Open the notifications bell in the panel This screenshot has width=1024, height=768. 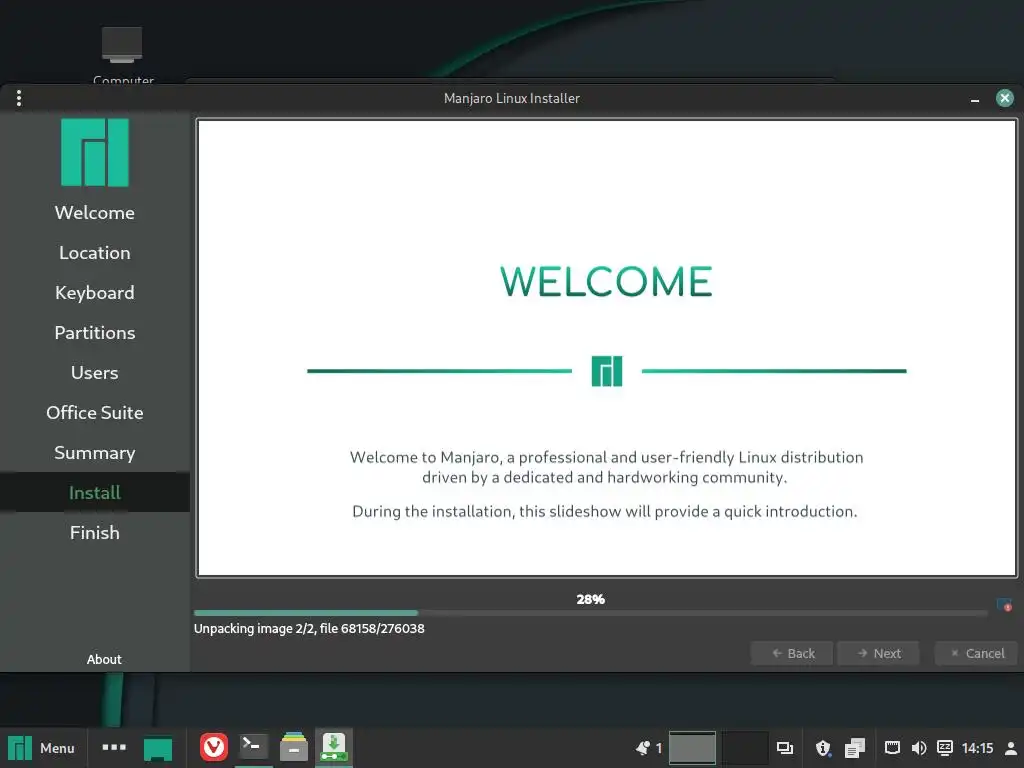643,748
